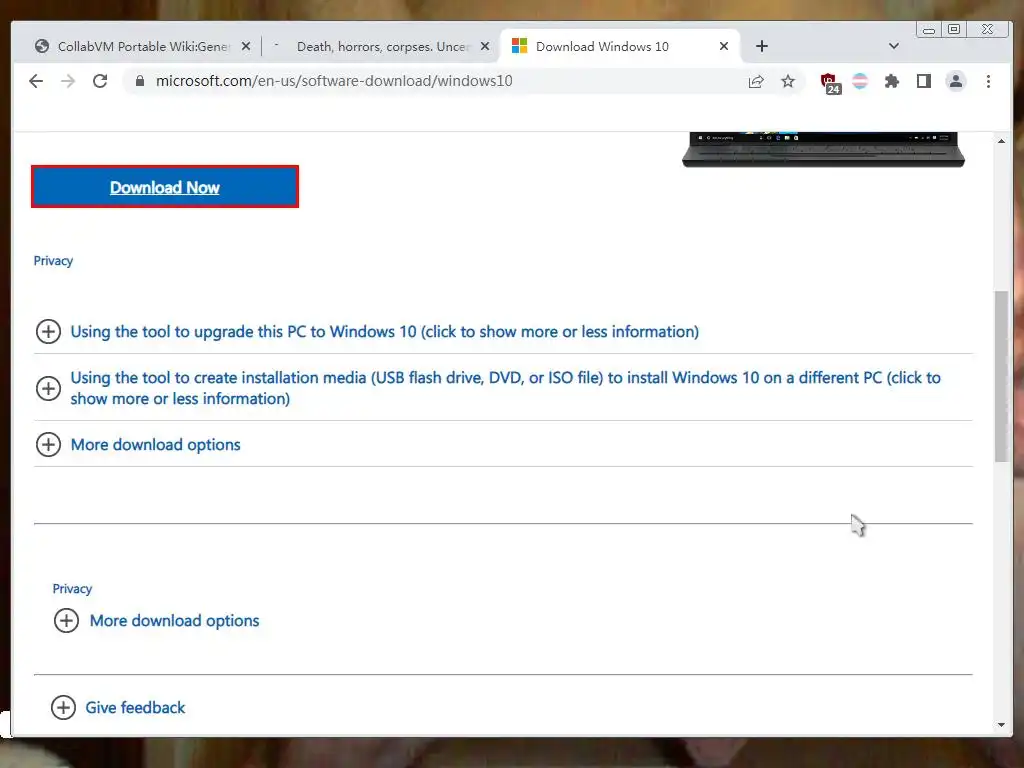Maximize the Chrome window
Viewport: 1024px width, 768px height.
[954, 29]
